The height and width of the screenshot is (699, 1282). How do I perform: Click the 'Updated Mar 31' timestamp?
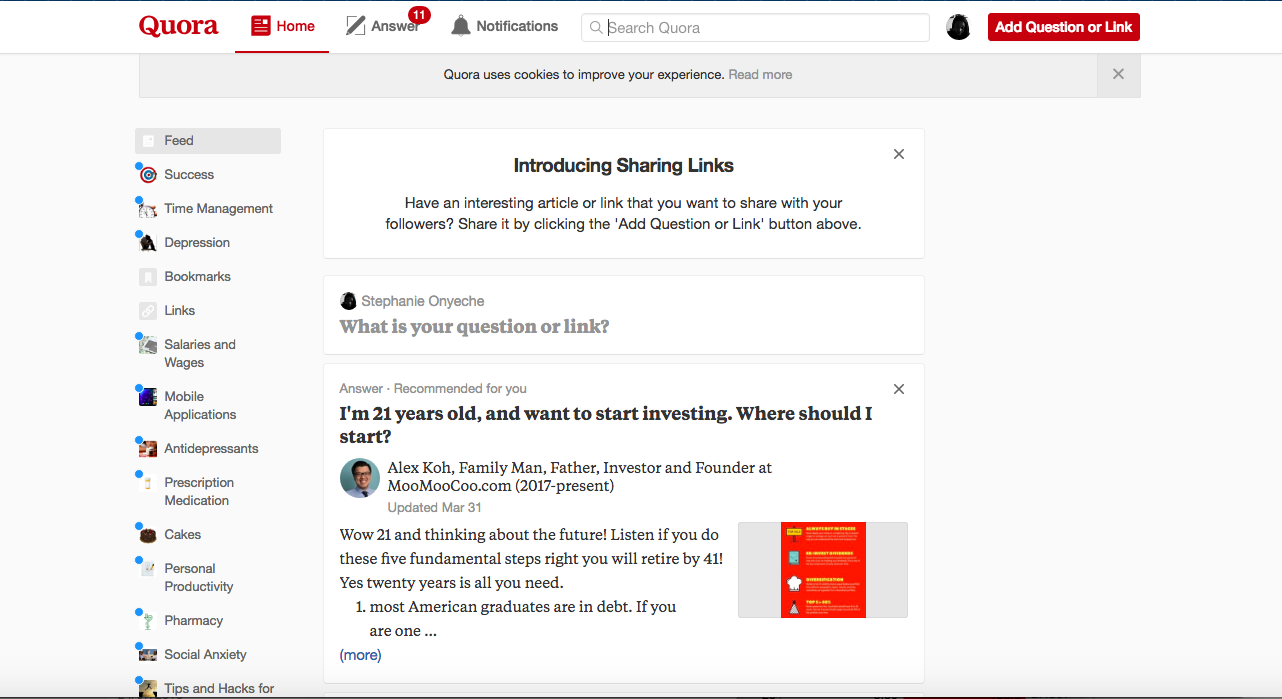[434, 508]
